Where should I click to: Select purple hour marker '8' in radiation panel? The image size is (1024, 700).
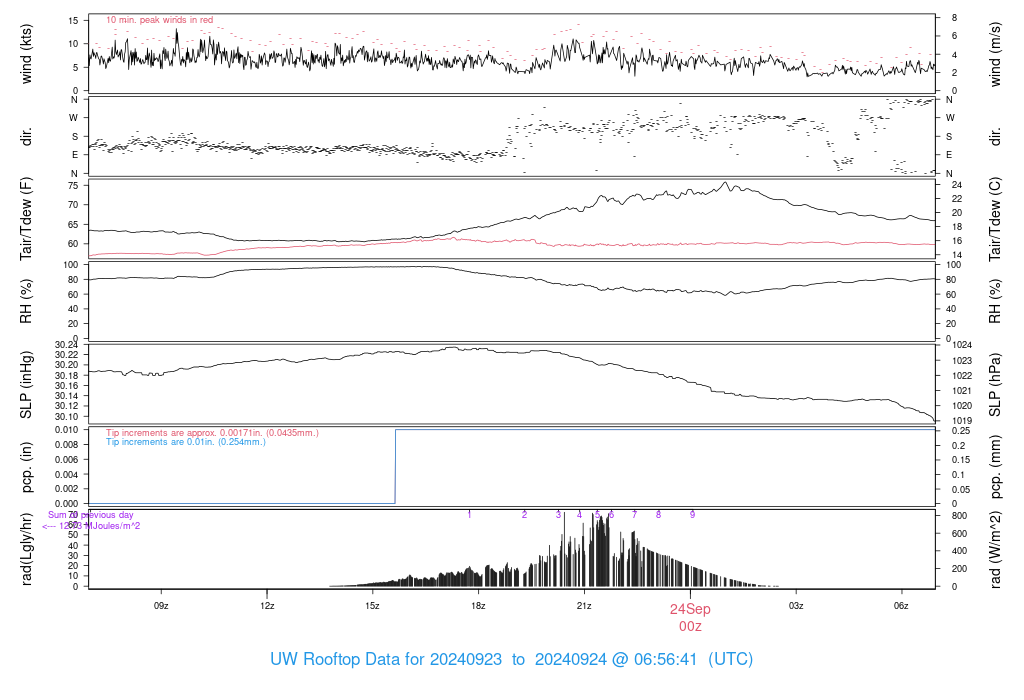[x=658, y=515]
